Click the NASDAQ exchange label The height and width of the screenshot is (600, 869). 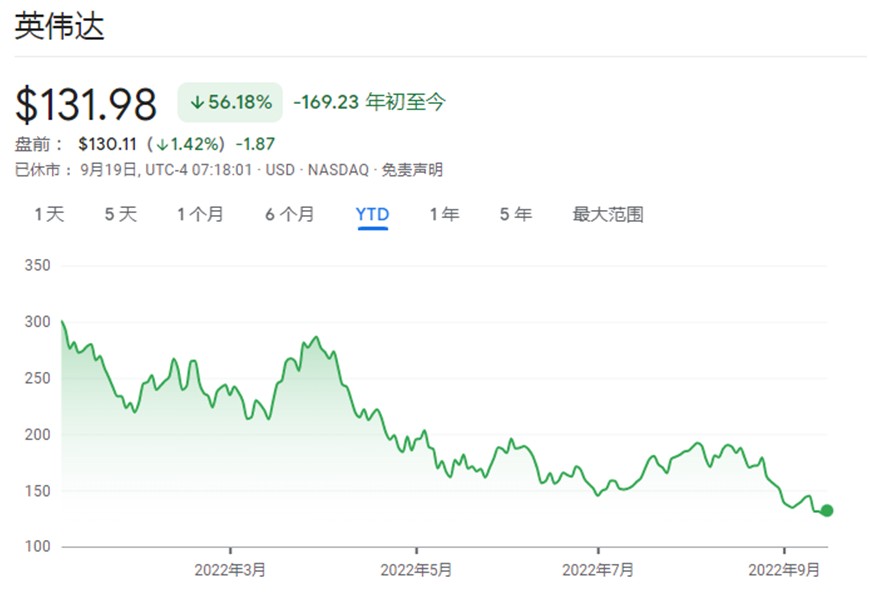(338, 170)
